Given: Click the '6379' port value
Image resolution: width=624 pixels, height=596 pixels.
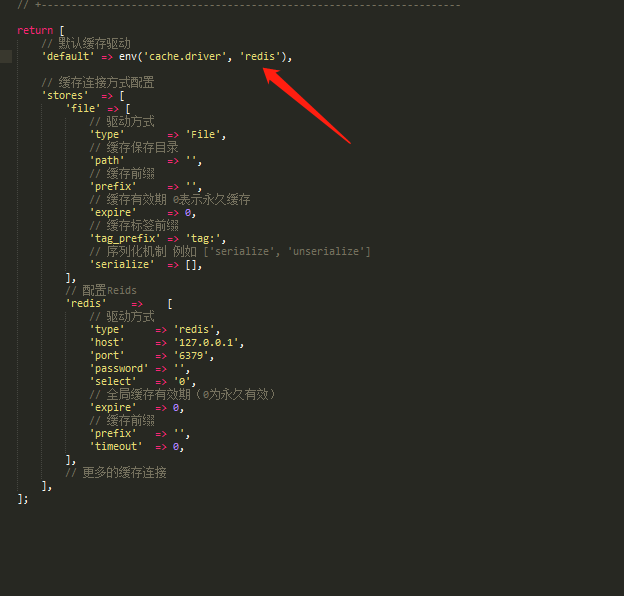Looking at the screenshot, I should (x=193, y=355).
